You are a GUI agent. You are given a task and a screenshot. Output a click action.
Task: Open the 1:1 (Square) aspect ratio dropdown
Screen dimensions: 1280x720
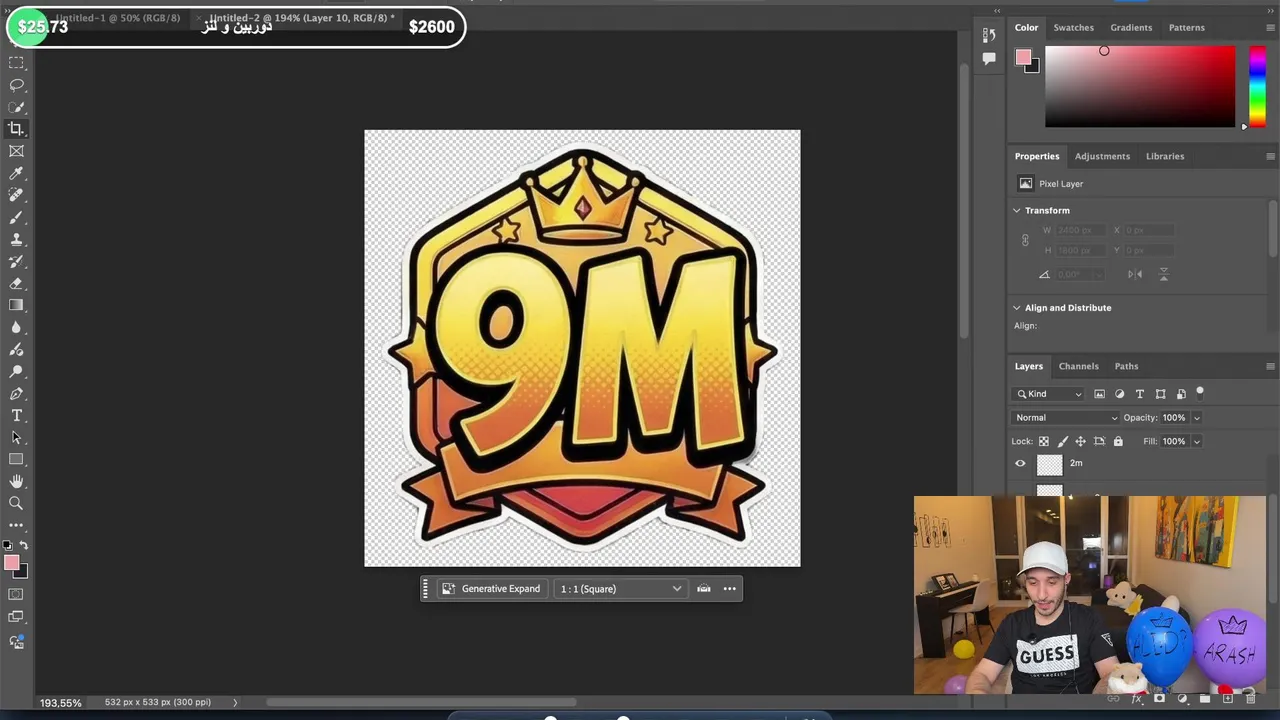coord(620,589)
